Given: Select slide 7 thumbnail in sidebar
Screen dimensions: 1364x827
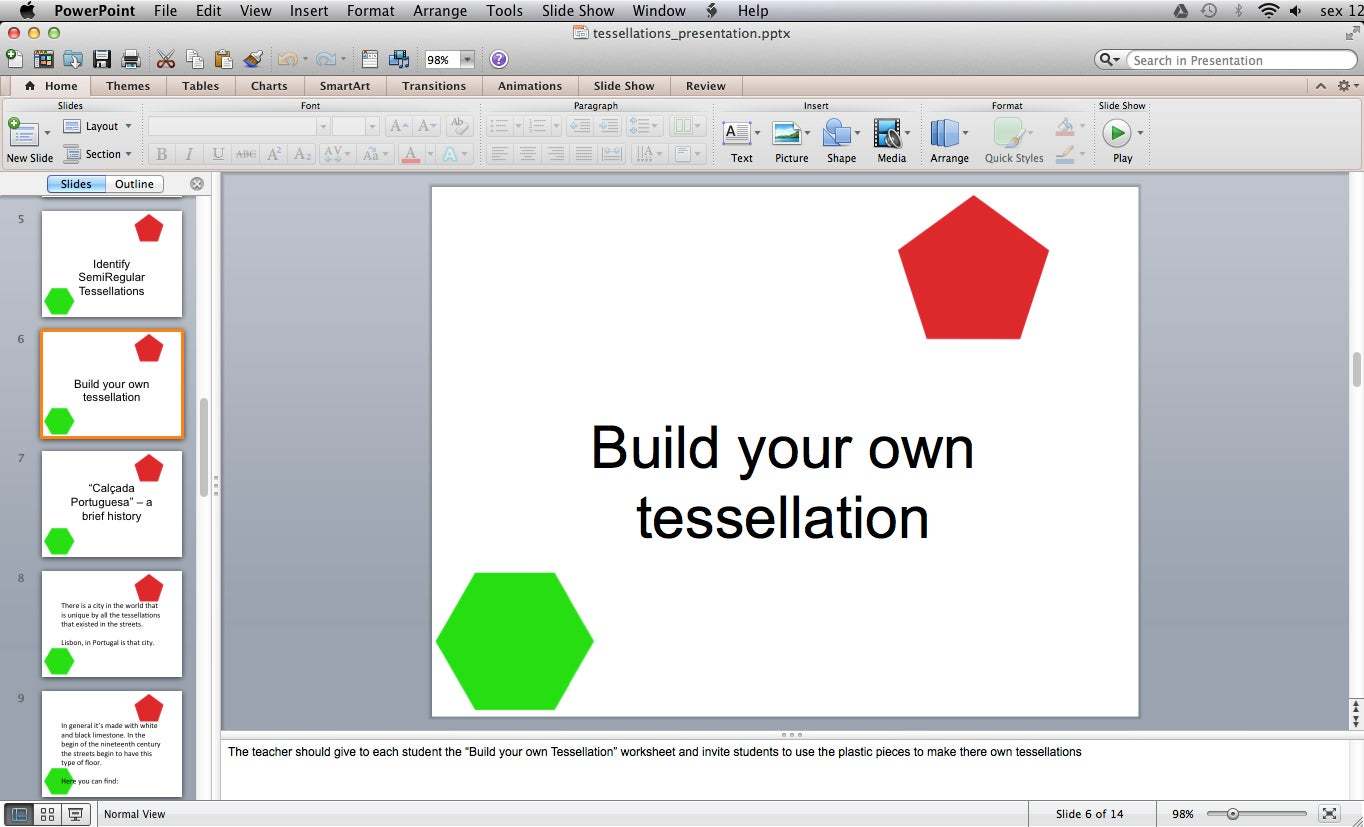Looking at the screenshot, I should pos(110,503).
